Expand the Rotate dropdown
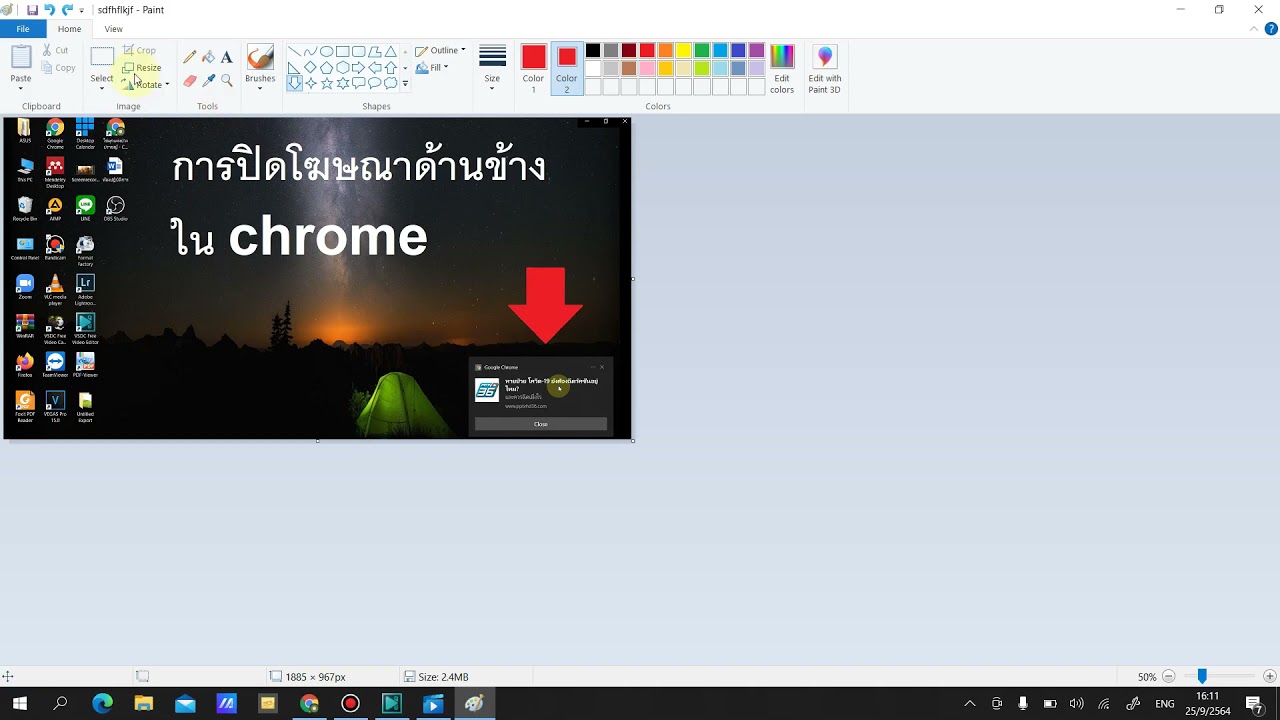 (x=168, y=84)
